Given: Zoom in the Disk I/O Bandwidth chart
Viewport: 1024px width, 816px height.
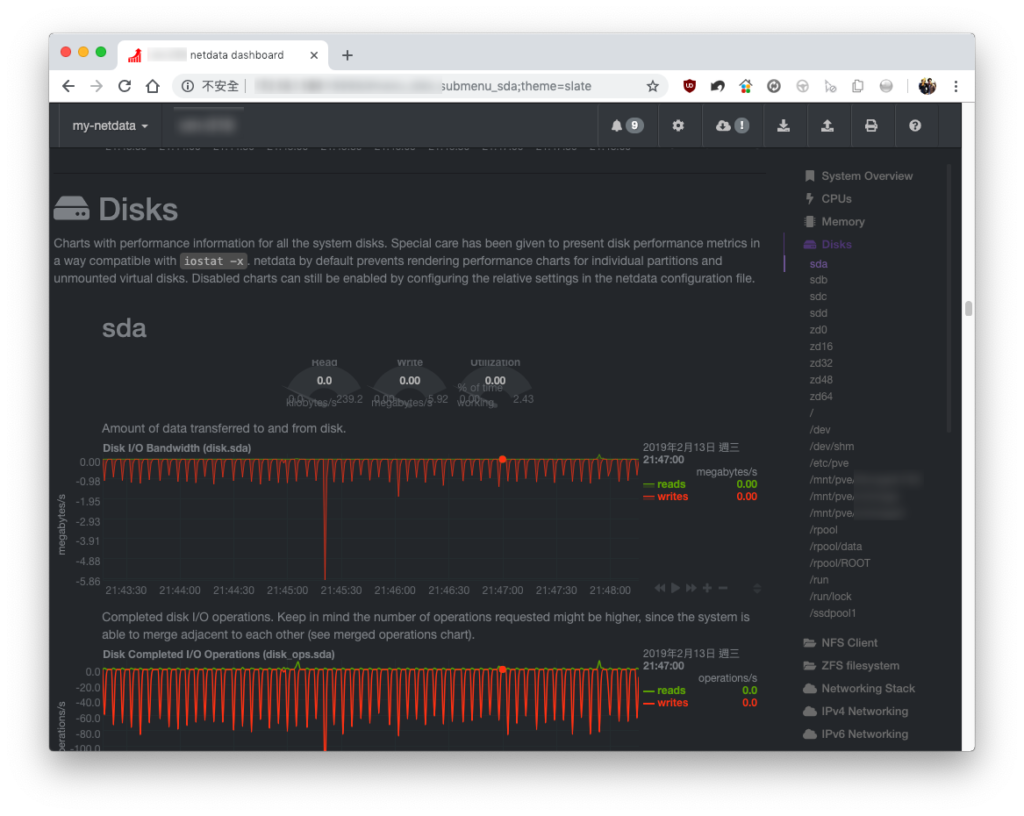Looking at the screenshot, I should point(707,588).
